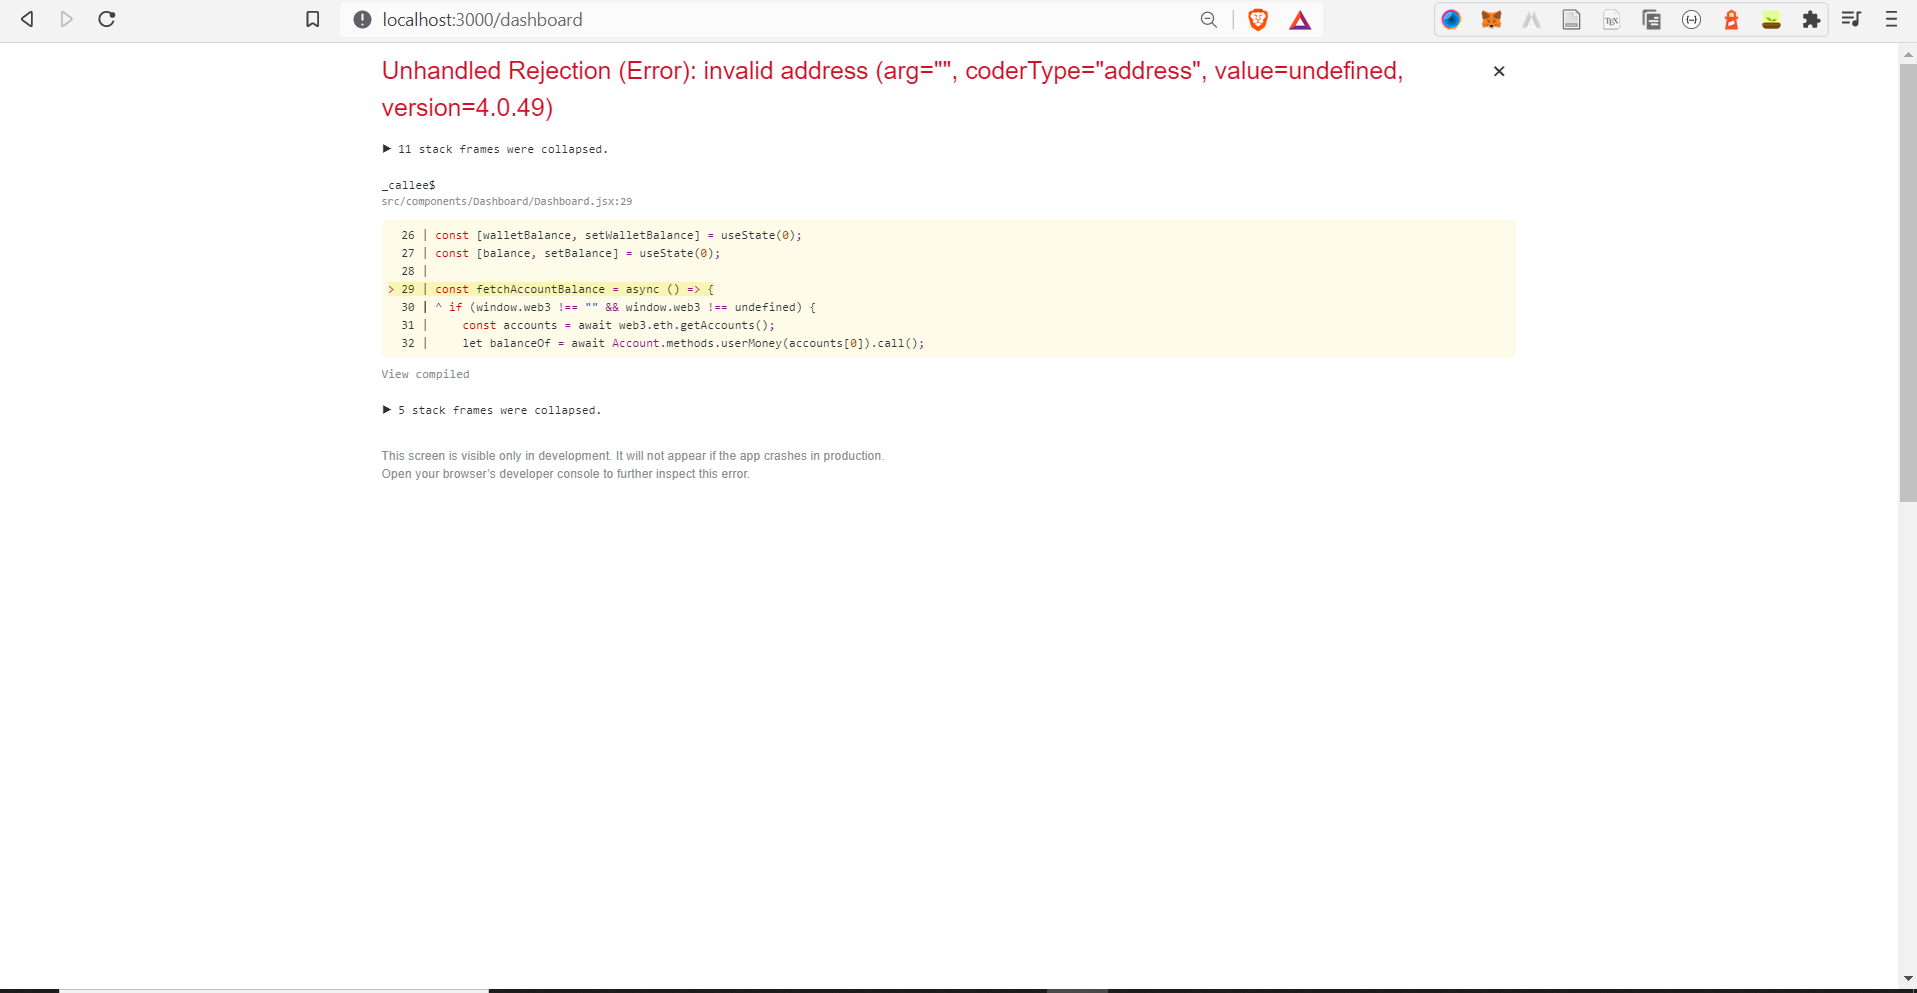Open the grey document page extension
This screenshot has width=1917, height=993.
pyautogui.click(x=1572, y=19)
